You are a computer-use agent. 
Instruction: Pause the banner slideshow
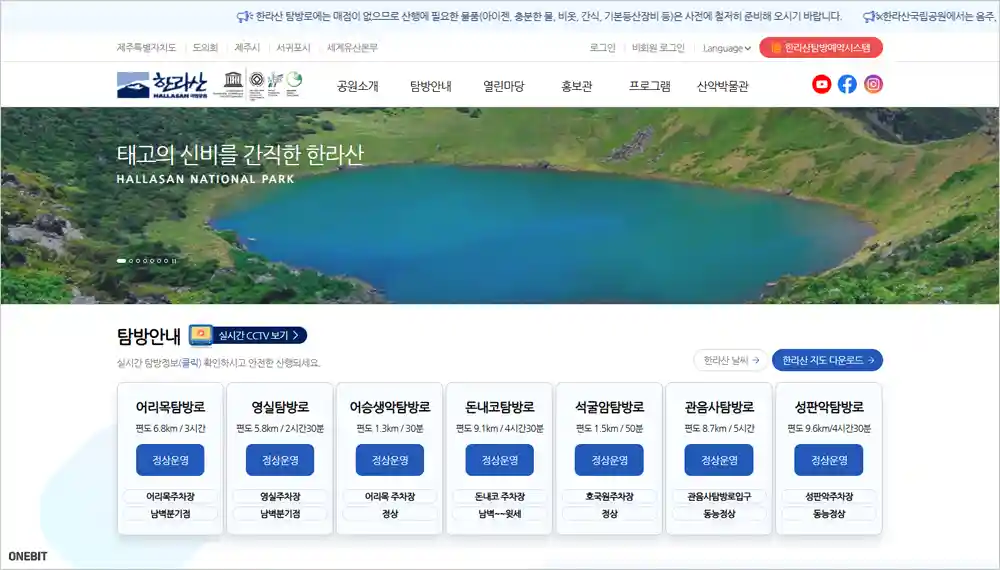click(x=174, y=261)
